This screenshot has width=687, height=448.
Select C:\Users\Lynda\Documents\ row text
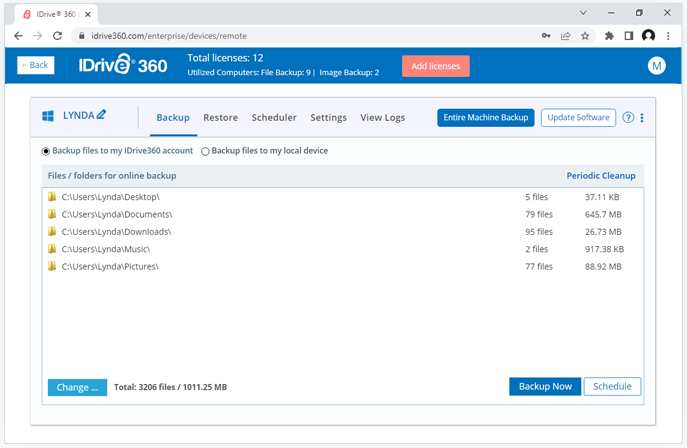pos(117,215)
